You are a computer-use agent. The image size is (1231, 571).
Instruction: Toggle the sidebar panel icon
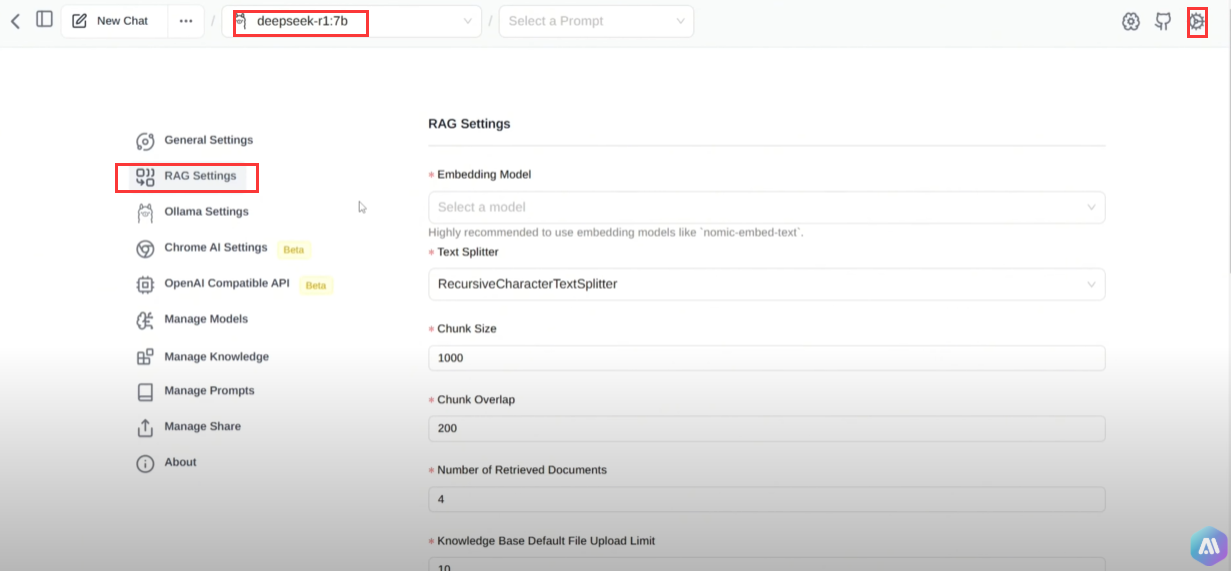point(44,19)
